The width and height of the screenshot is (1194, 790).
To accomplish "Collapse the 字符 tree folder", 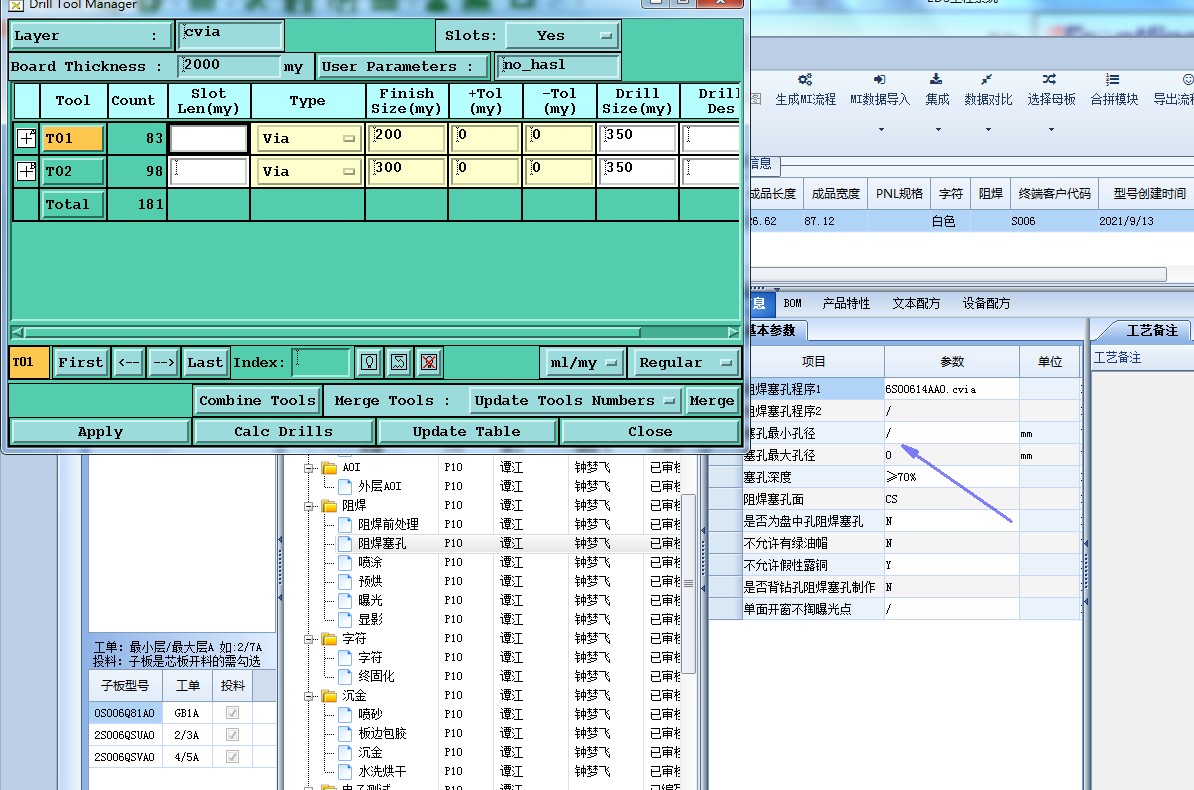I will 309,638.
